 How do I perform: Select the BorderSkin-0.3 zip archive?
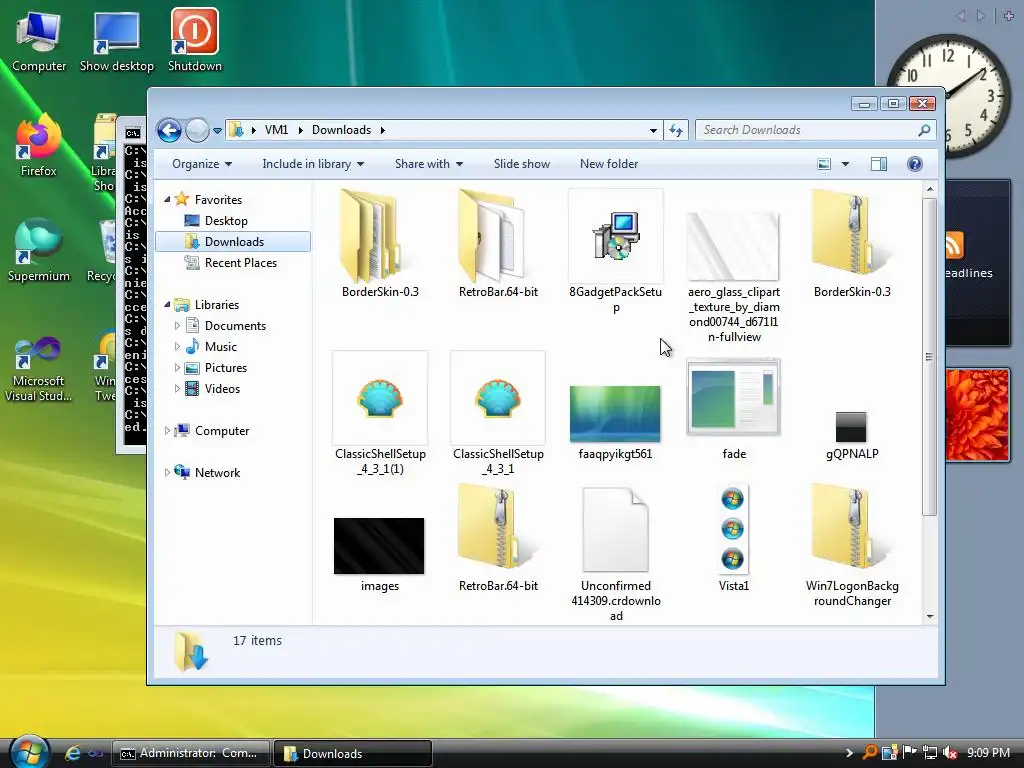852,245
